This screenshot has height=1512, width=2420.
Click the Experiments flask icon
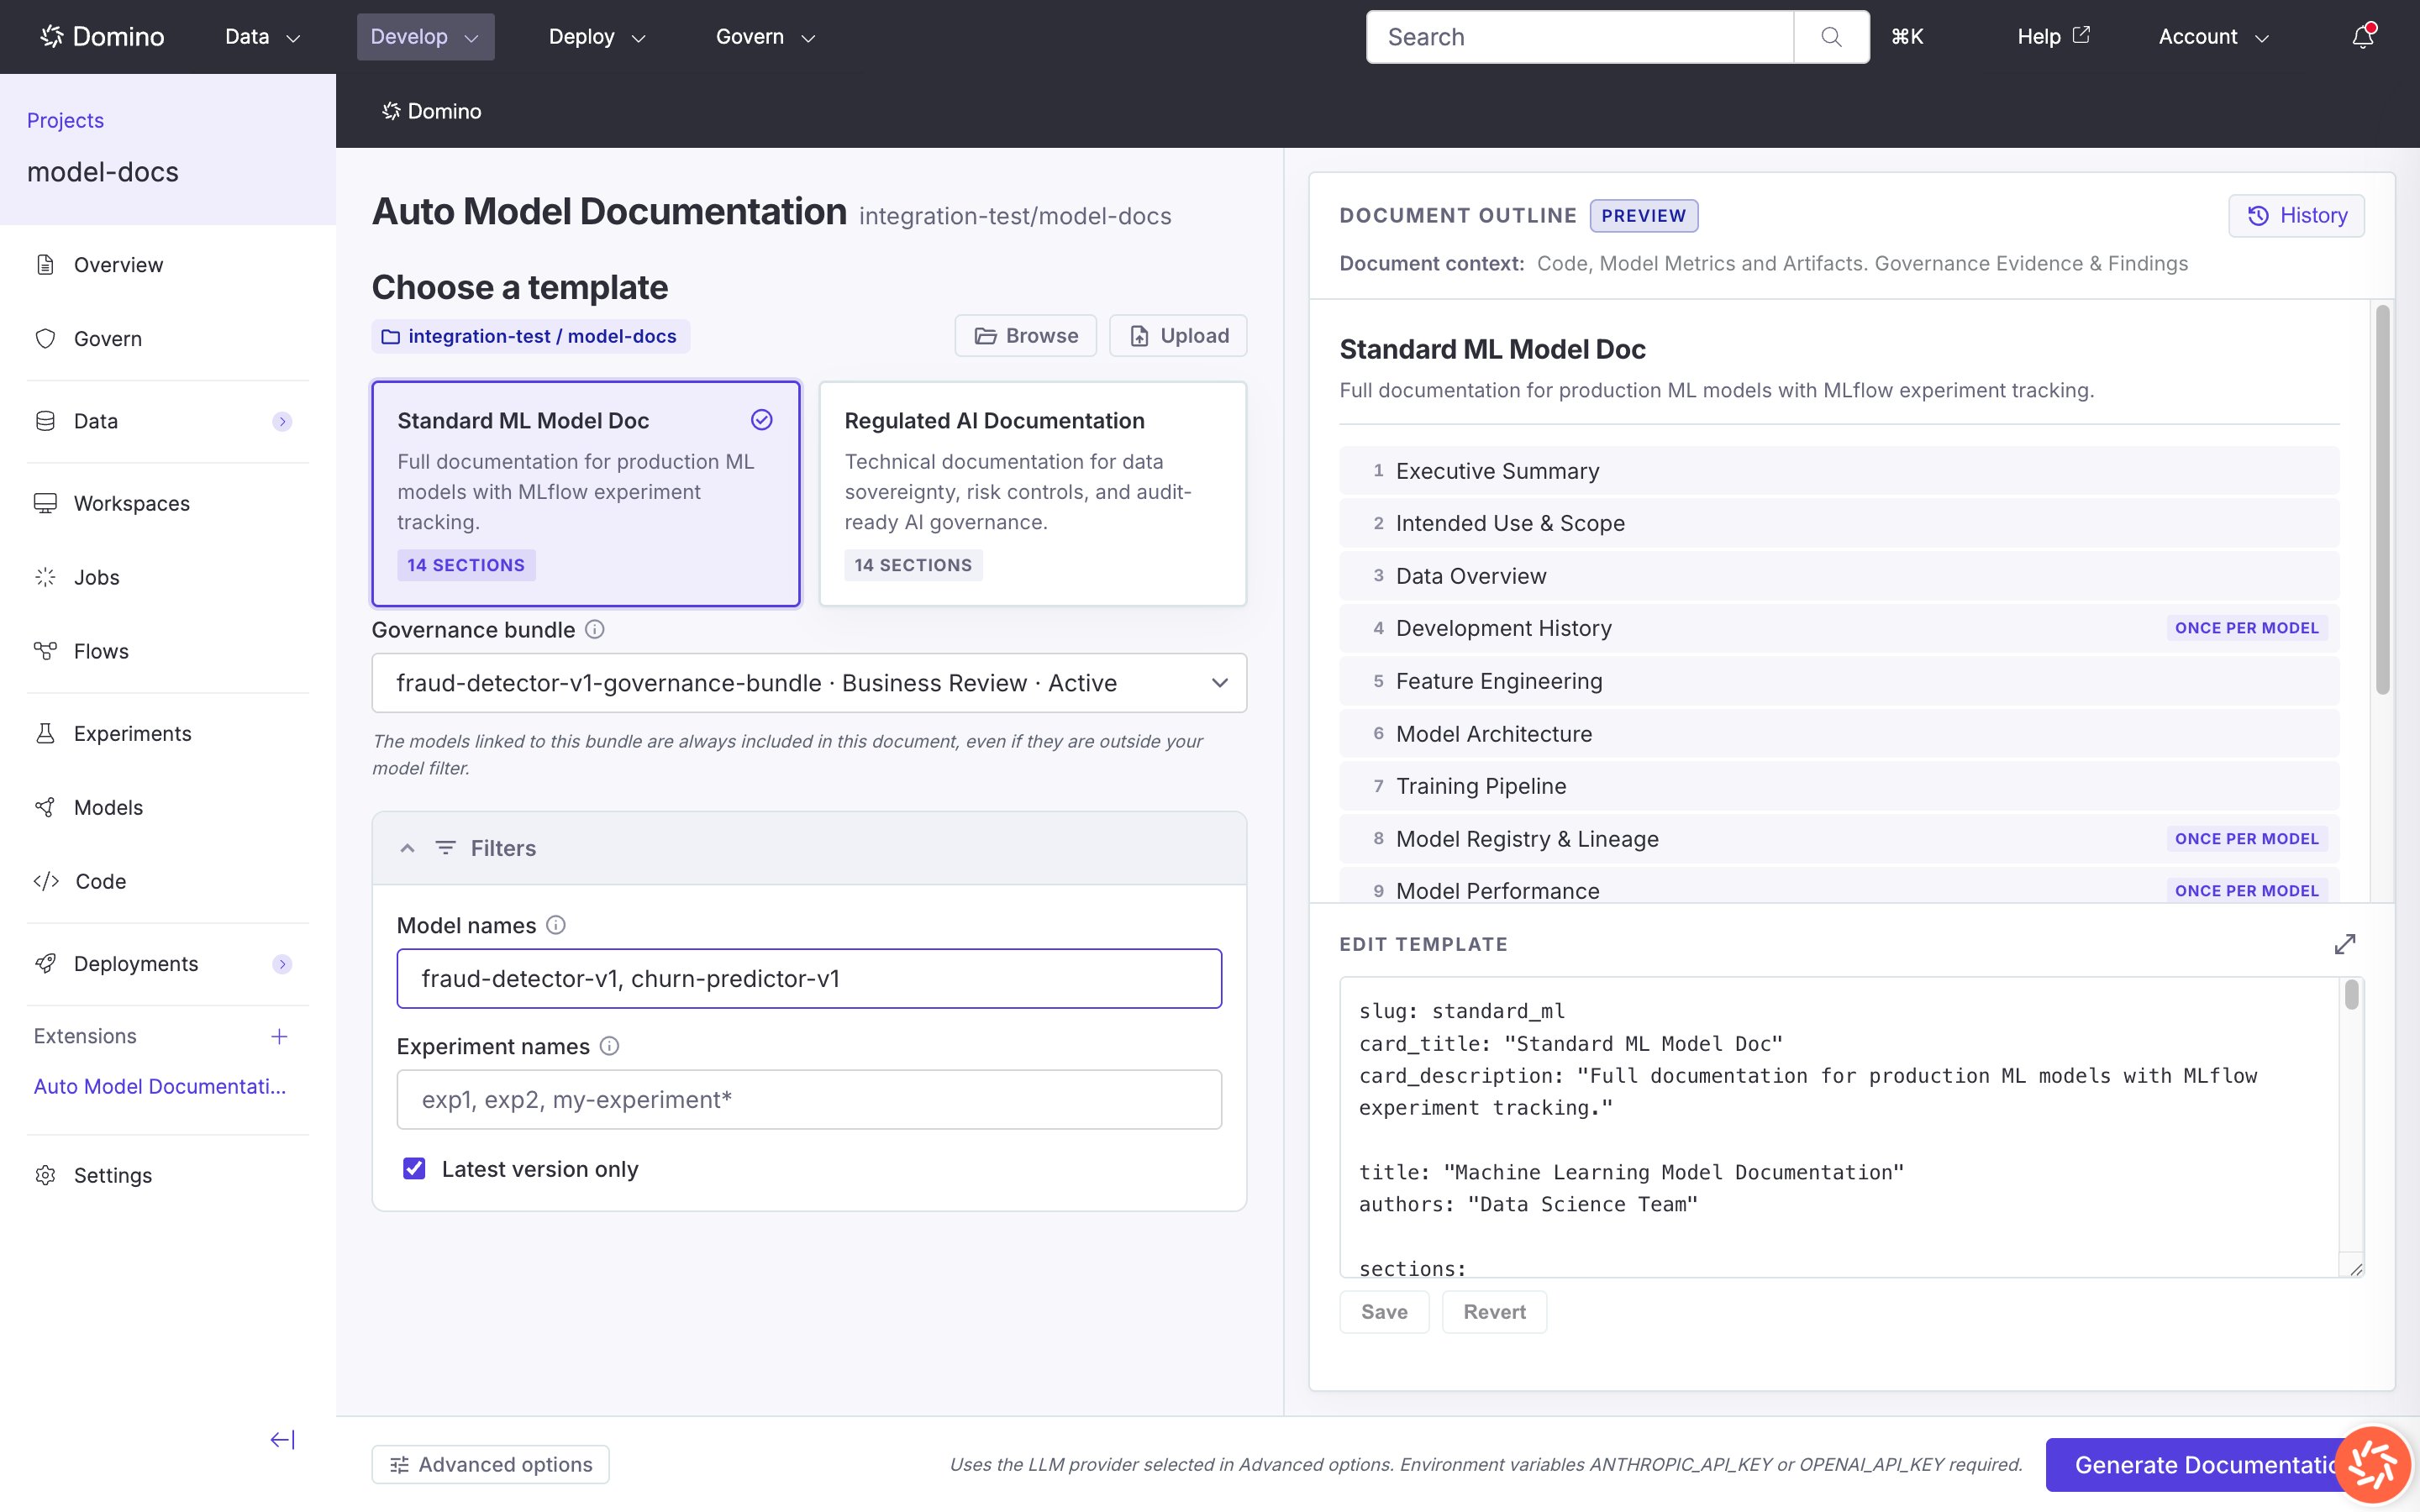pyautogui.click(x=45, y=733)
